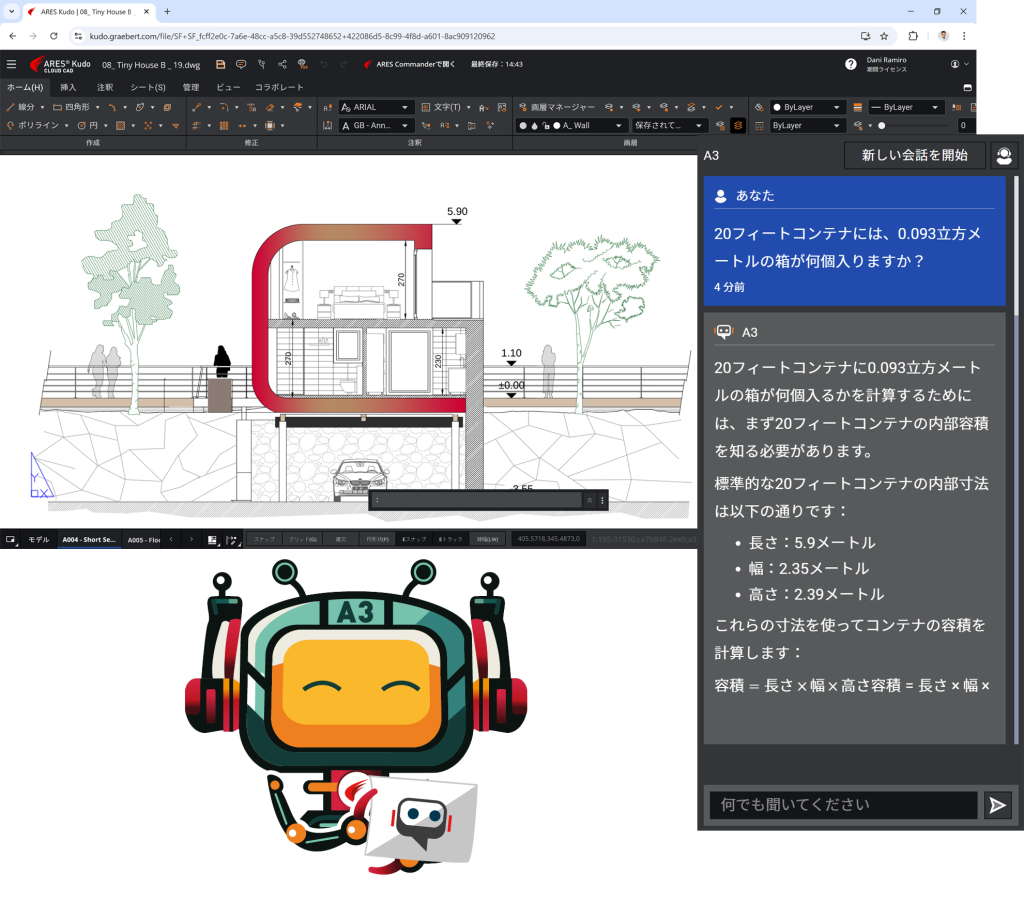Switch to the 挿入 ribbon tab
Image resolution: width=1024 pixels, height=902 pixels.
coord(67,87)
